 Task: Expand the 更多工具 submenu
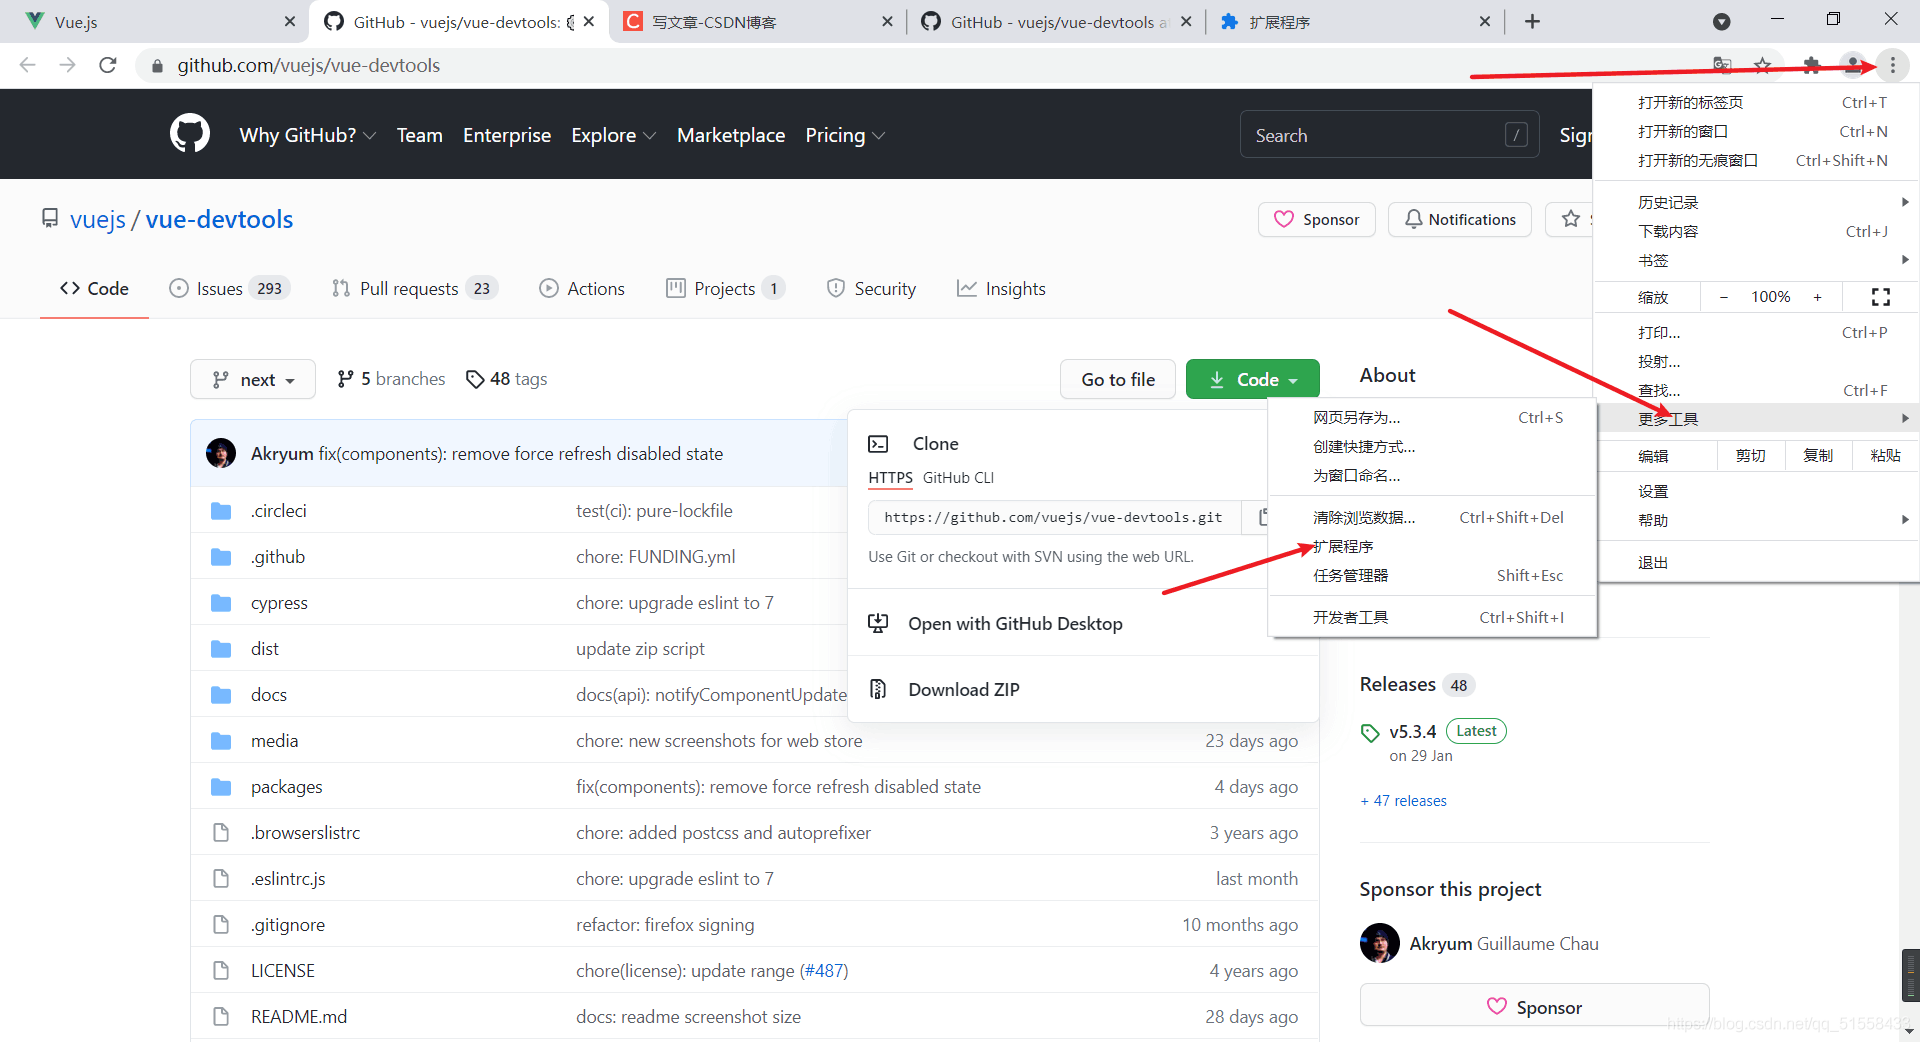point(1757,418)
